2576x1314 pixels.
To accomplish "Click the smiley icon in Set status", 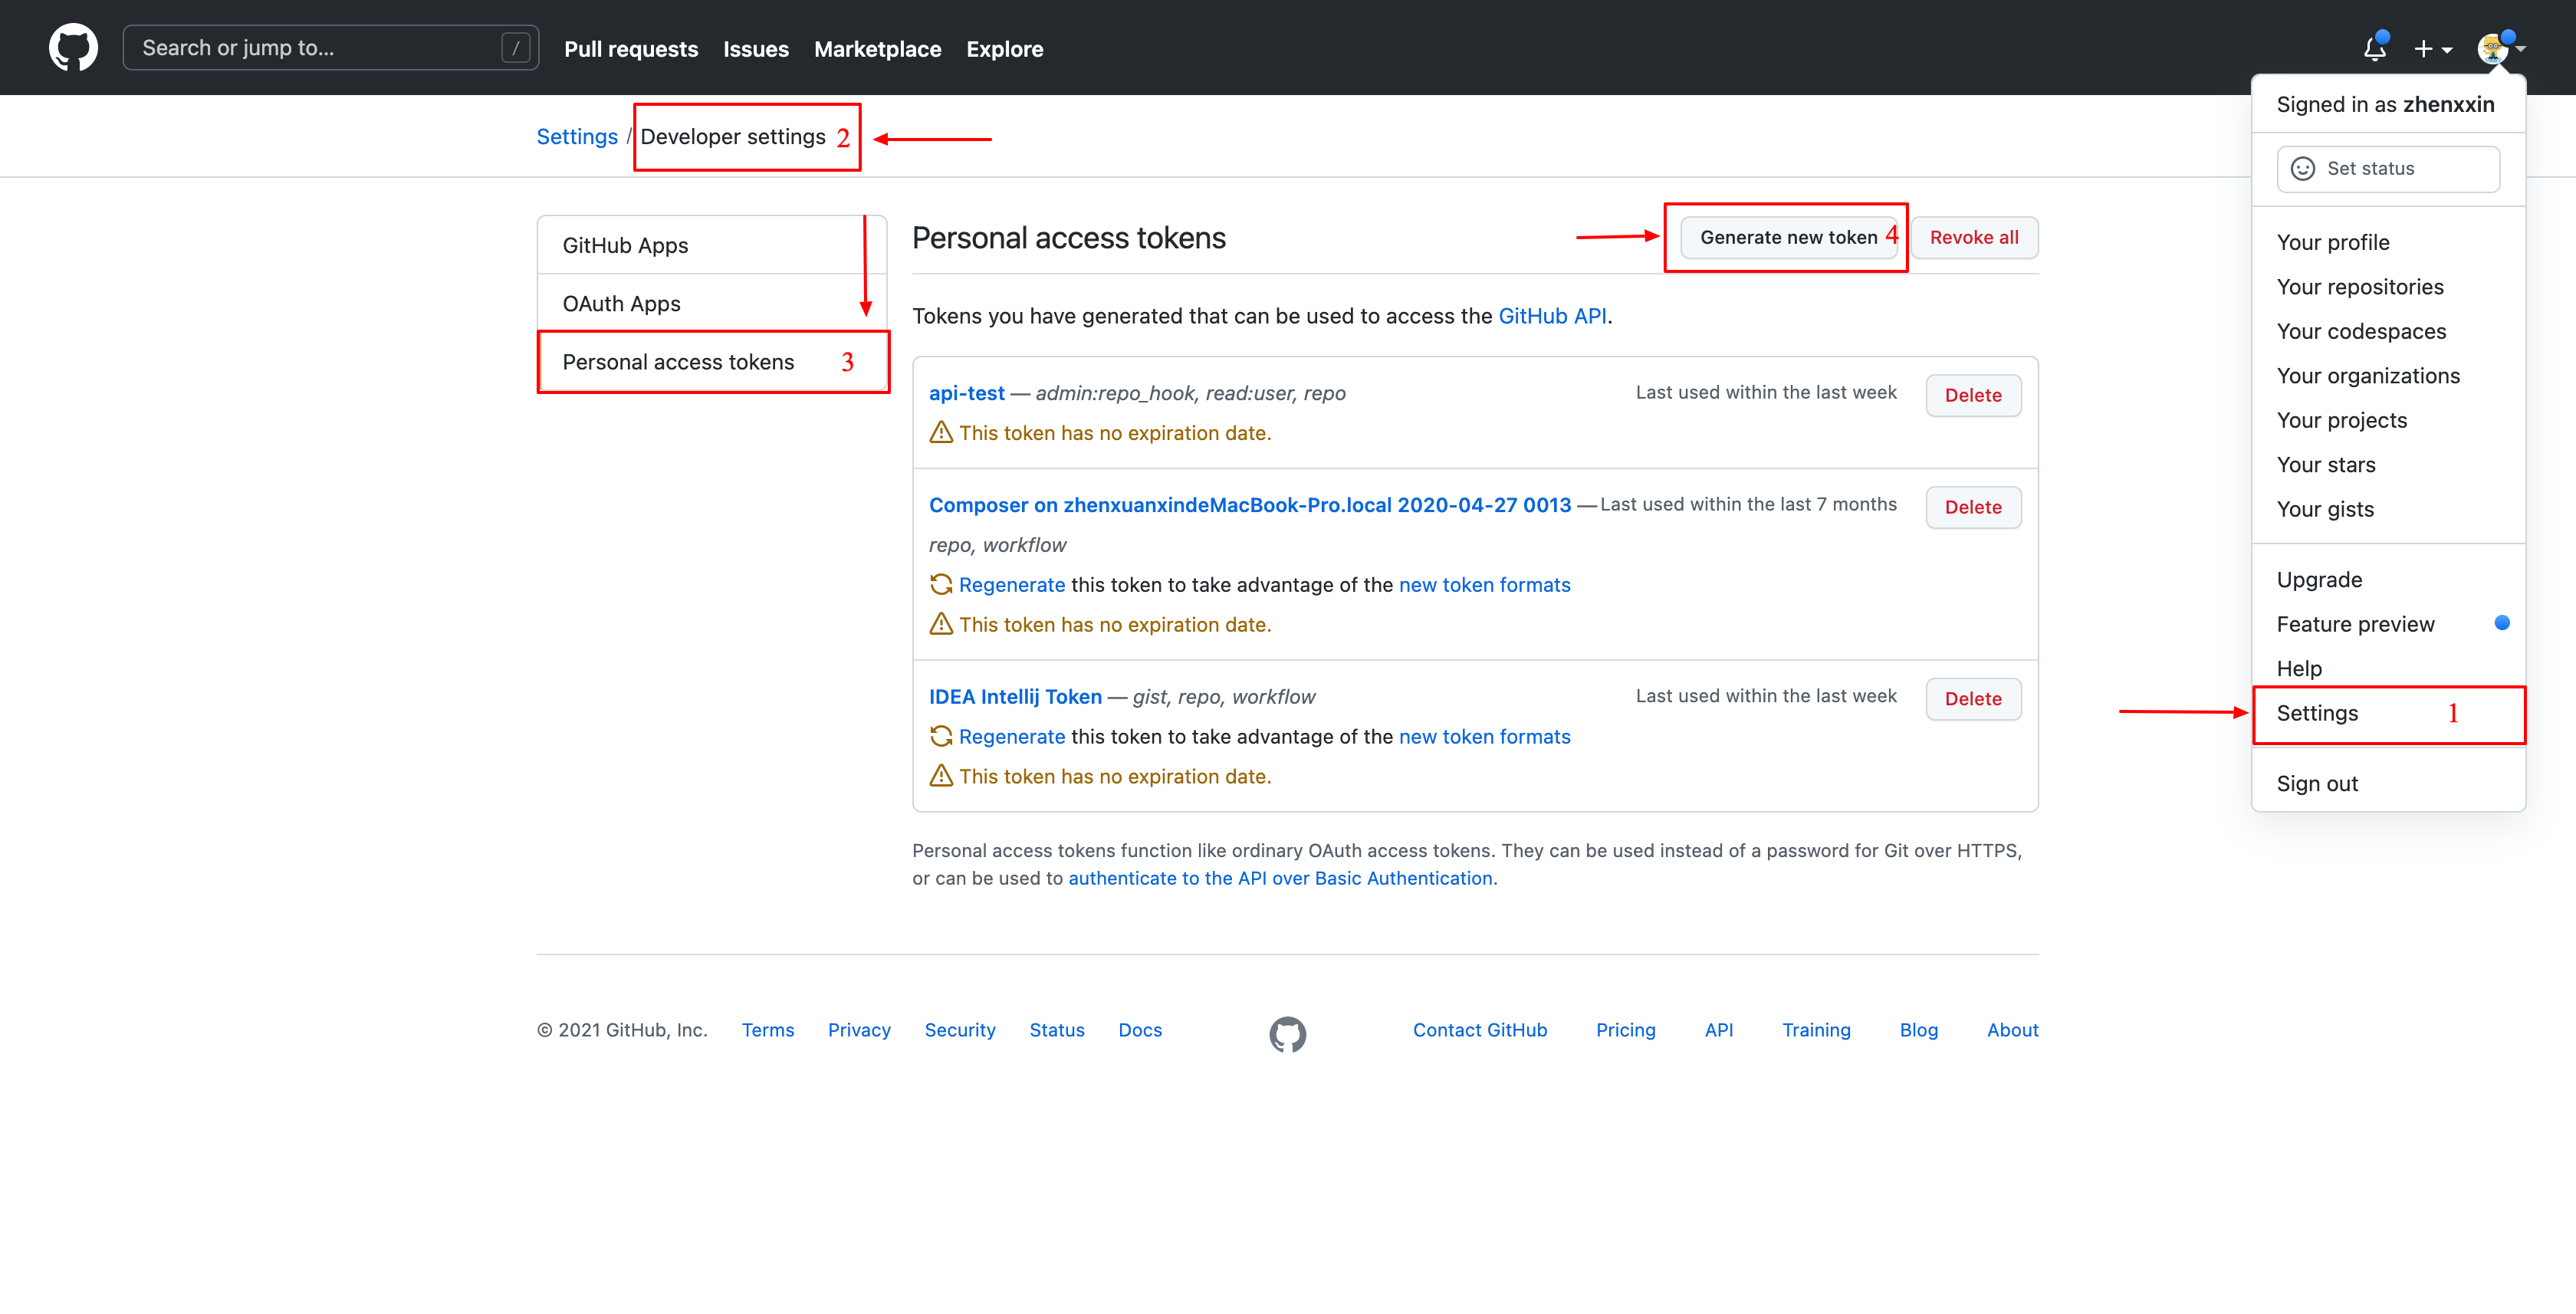I will [x=2302, y=168].
